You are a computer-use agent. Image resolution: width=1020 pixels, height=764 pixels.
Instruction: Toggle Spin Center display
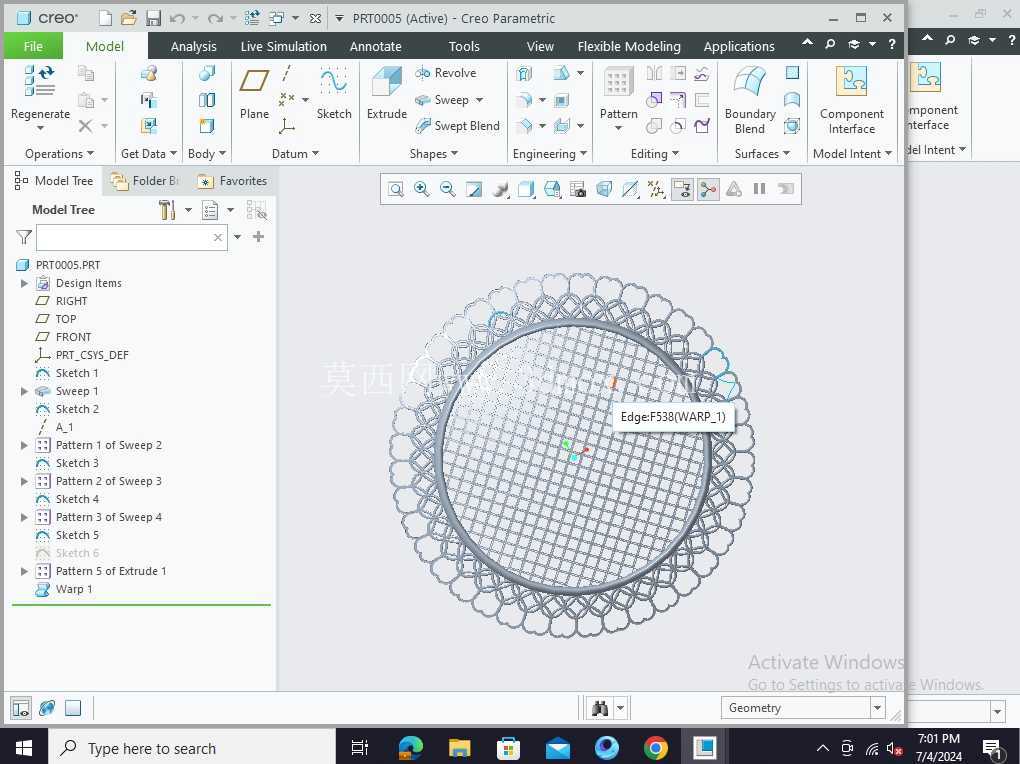pos(708,189)
